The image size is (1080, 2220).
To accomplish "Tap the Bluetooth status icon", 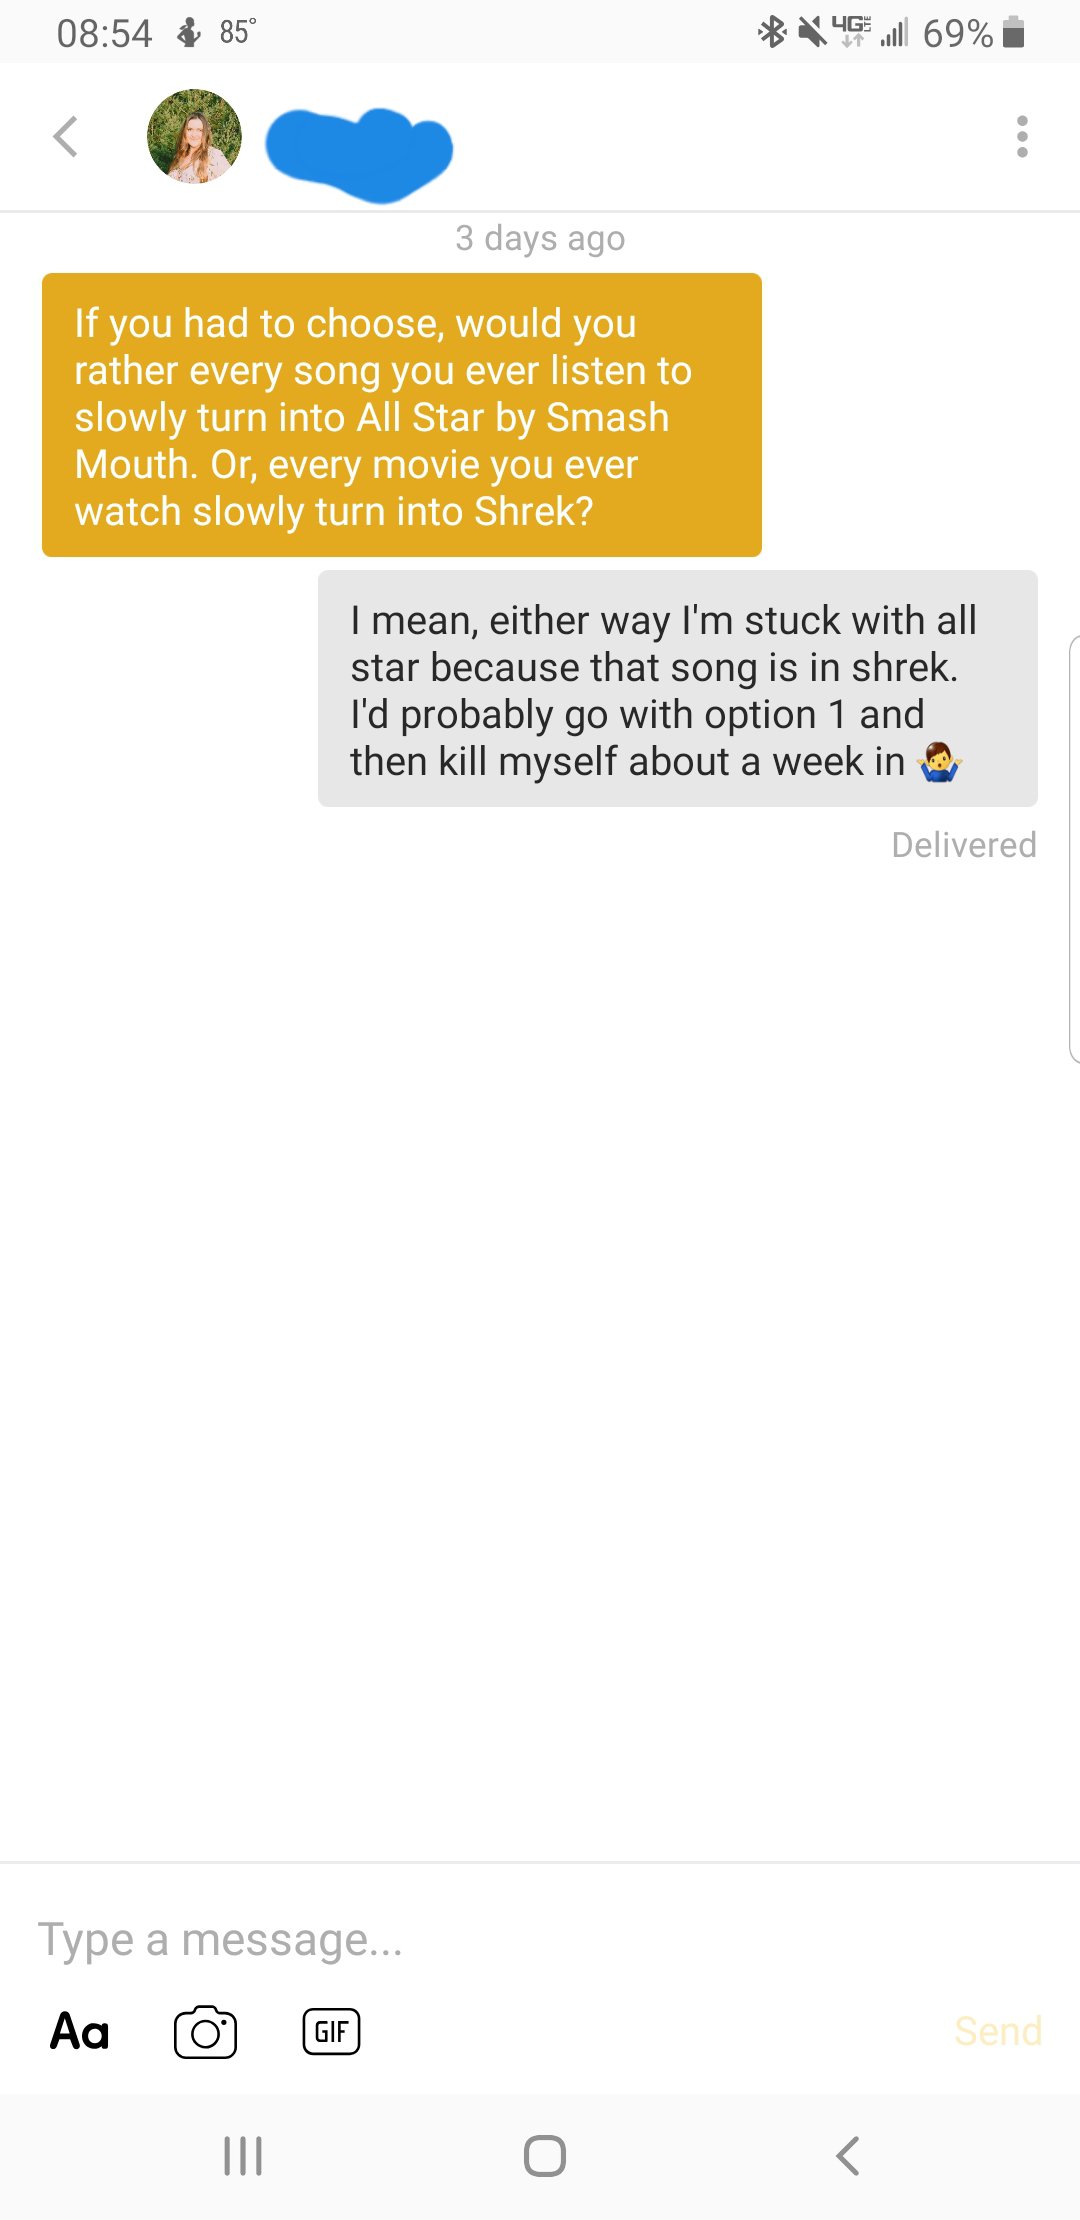I will coord(772,33).
